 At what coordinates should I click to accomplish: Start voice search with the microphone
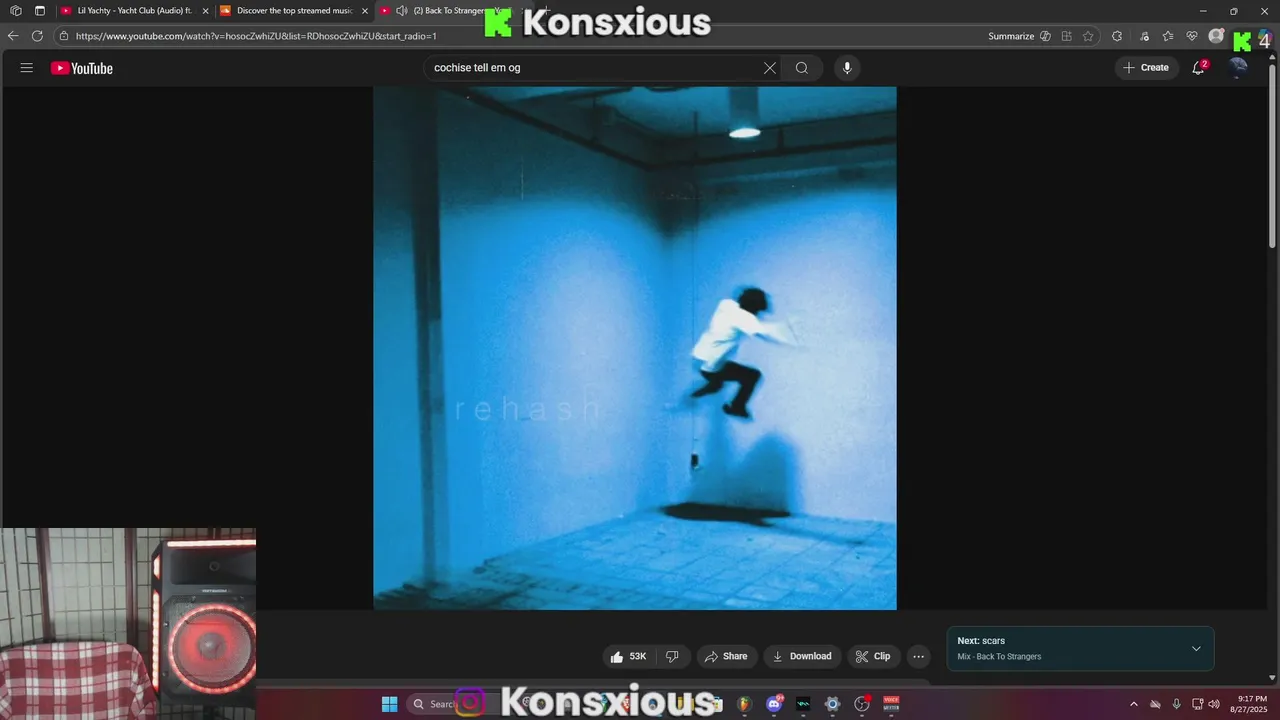(847, 68)
